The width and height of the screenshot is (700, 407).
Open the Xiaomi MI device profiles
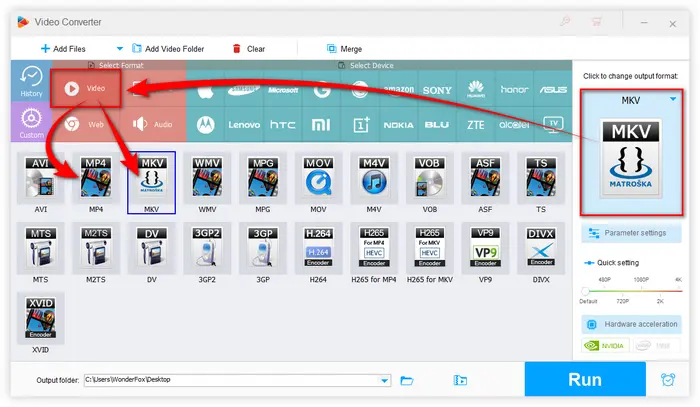321,125
